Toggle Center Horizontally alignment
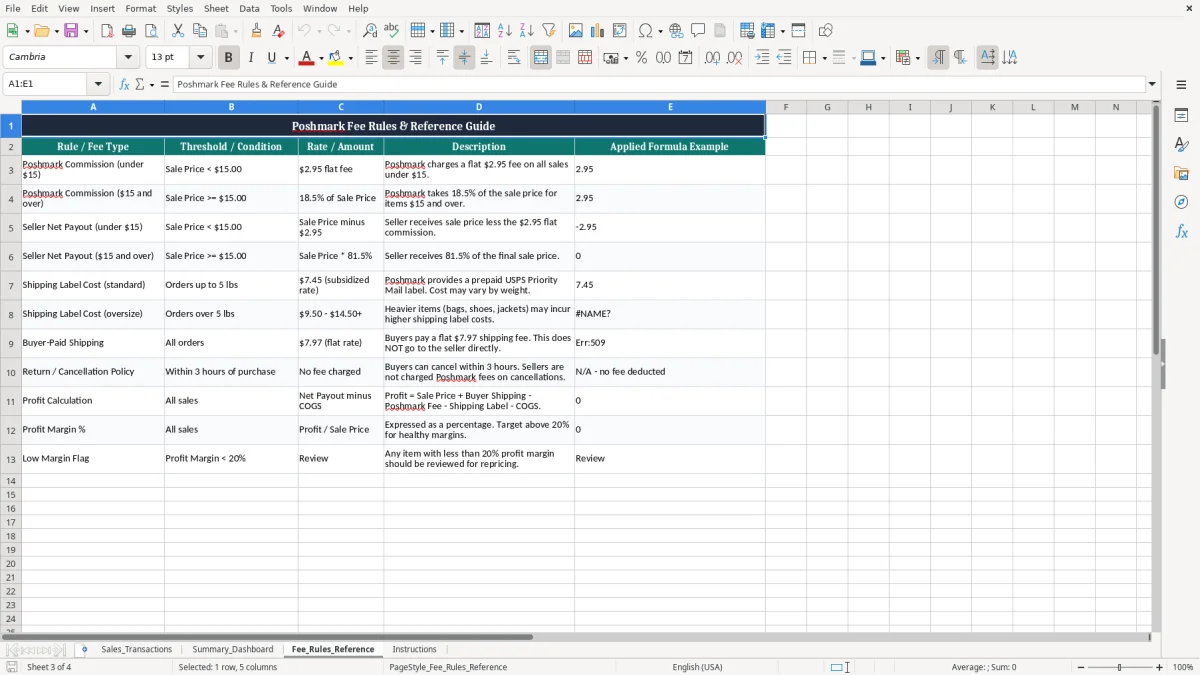This screenshot has width=1200, height=675. (x=393, y=58)
